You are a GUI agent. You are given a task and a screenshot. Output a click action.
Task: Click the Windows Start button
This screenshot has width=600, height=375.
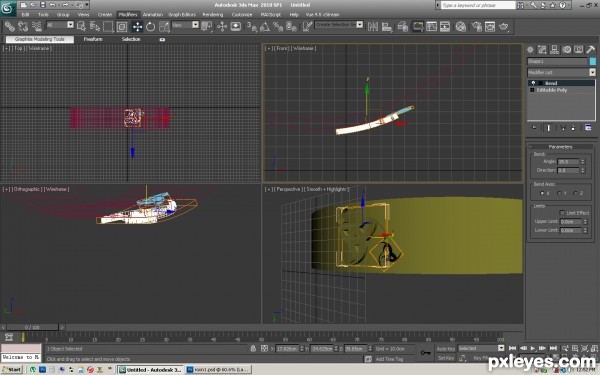(12, 369)
